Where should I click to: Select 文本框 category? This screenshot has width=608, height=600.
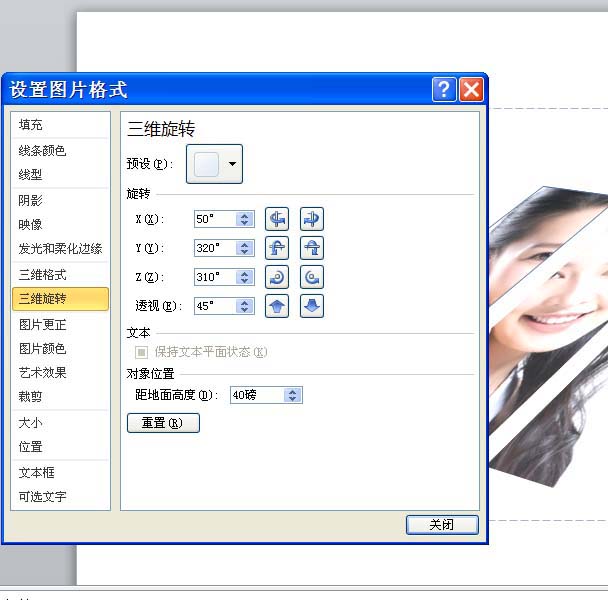[x=60, y=473]
